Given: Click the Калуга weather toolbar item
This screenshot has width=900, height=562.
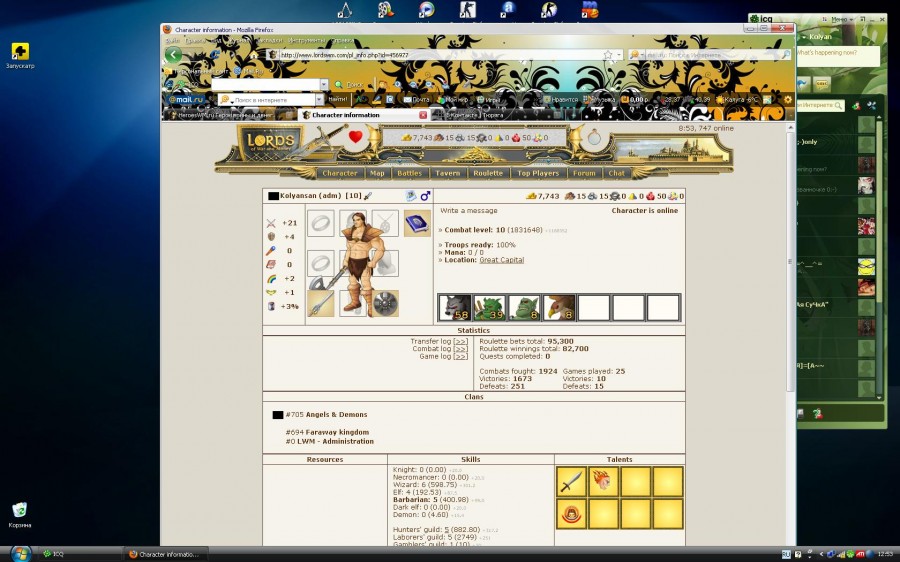Looking at the screenshot, I should pos(736,99).
